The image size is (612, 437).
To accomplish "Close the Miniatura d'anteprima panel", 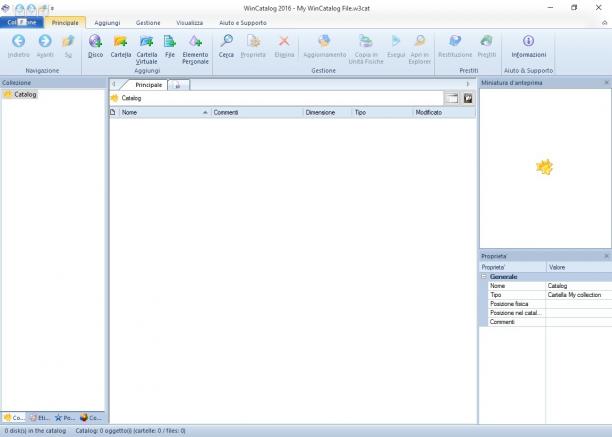I will coord(607,83).
